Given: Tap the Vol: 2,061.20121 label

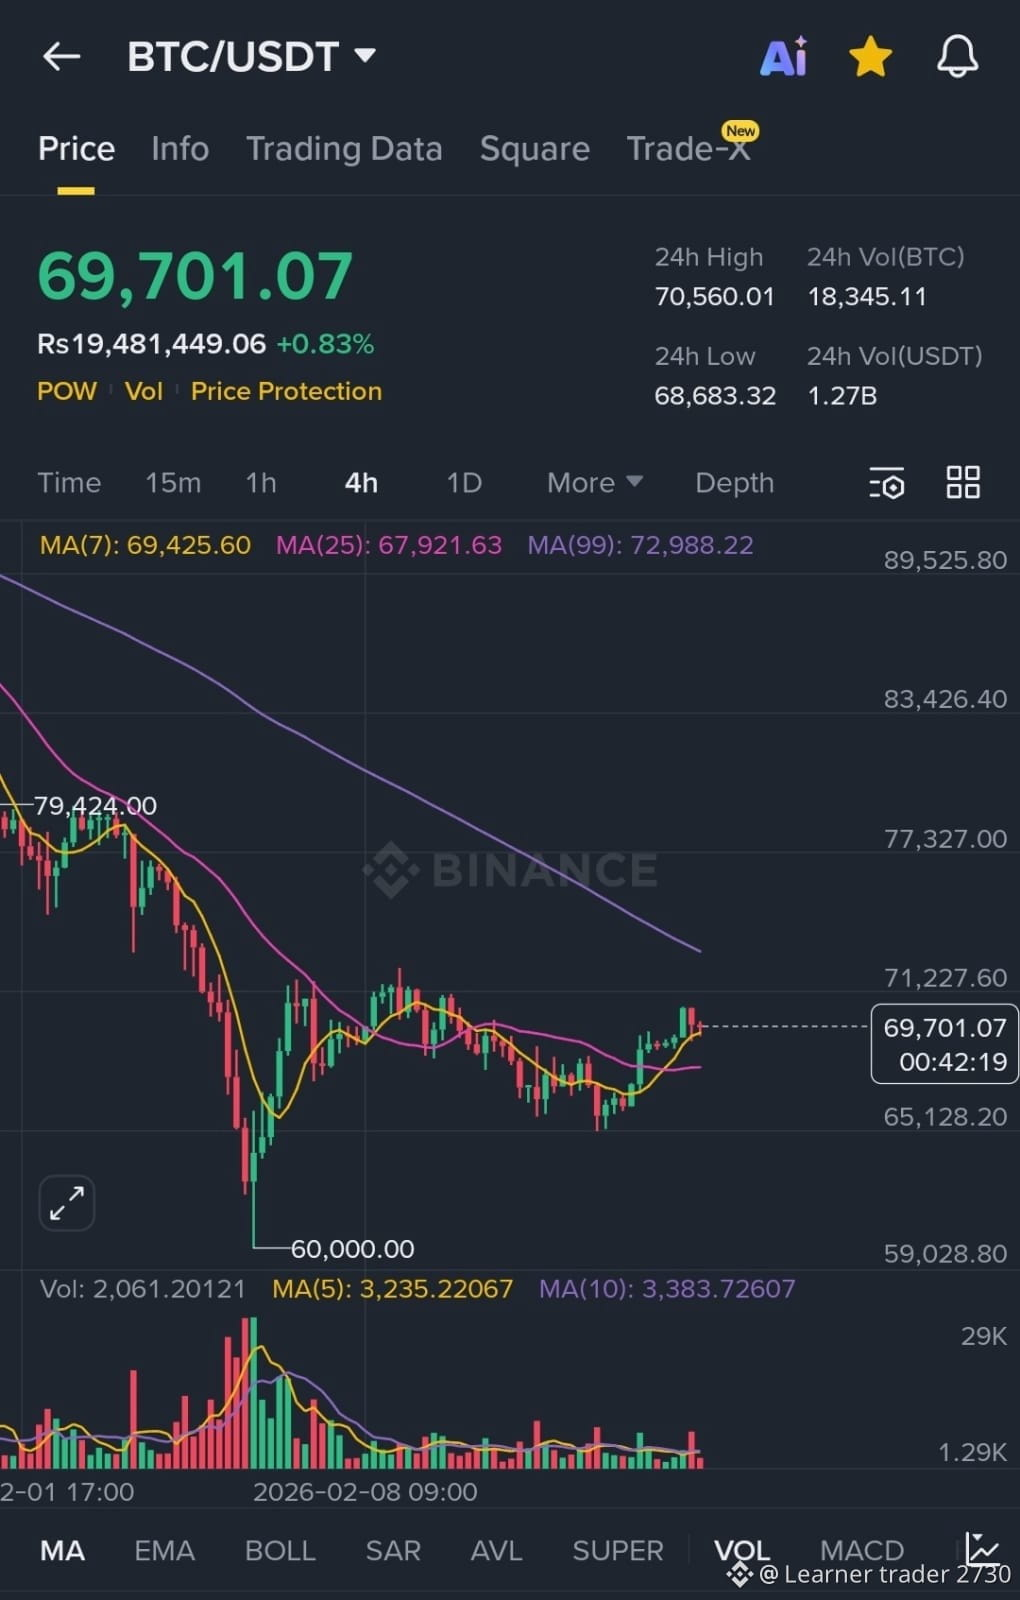Looking at the screenshot, I should 142,1289.
